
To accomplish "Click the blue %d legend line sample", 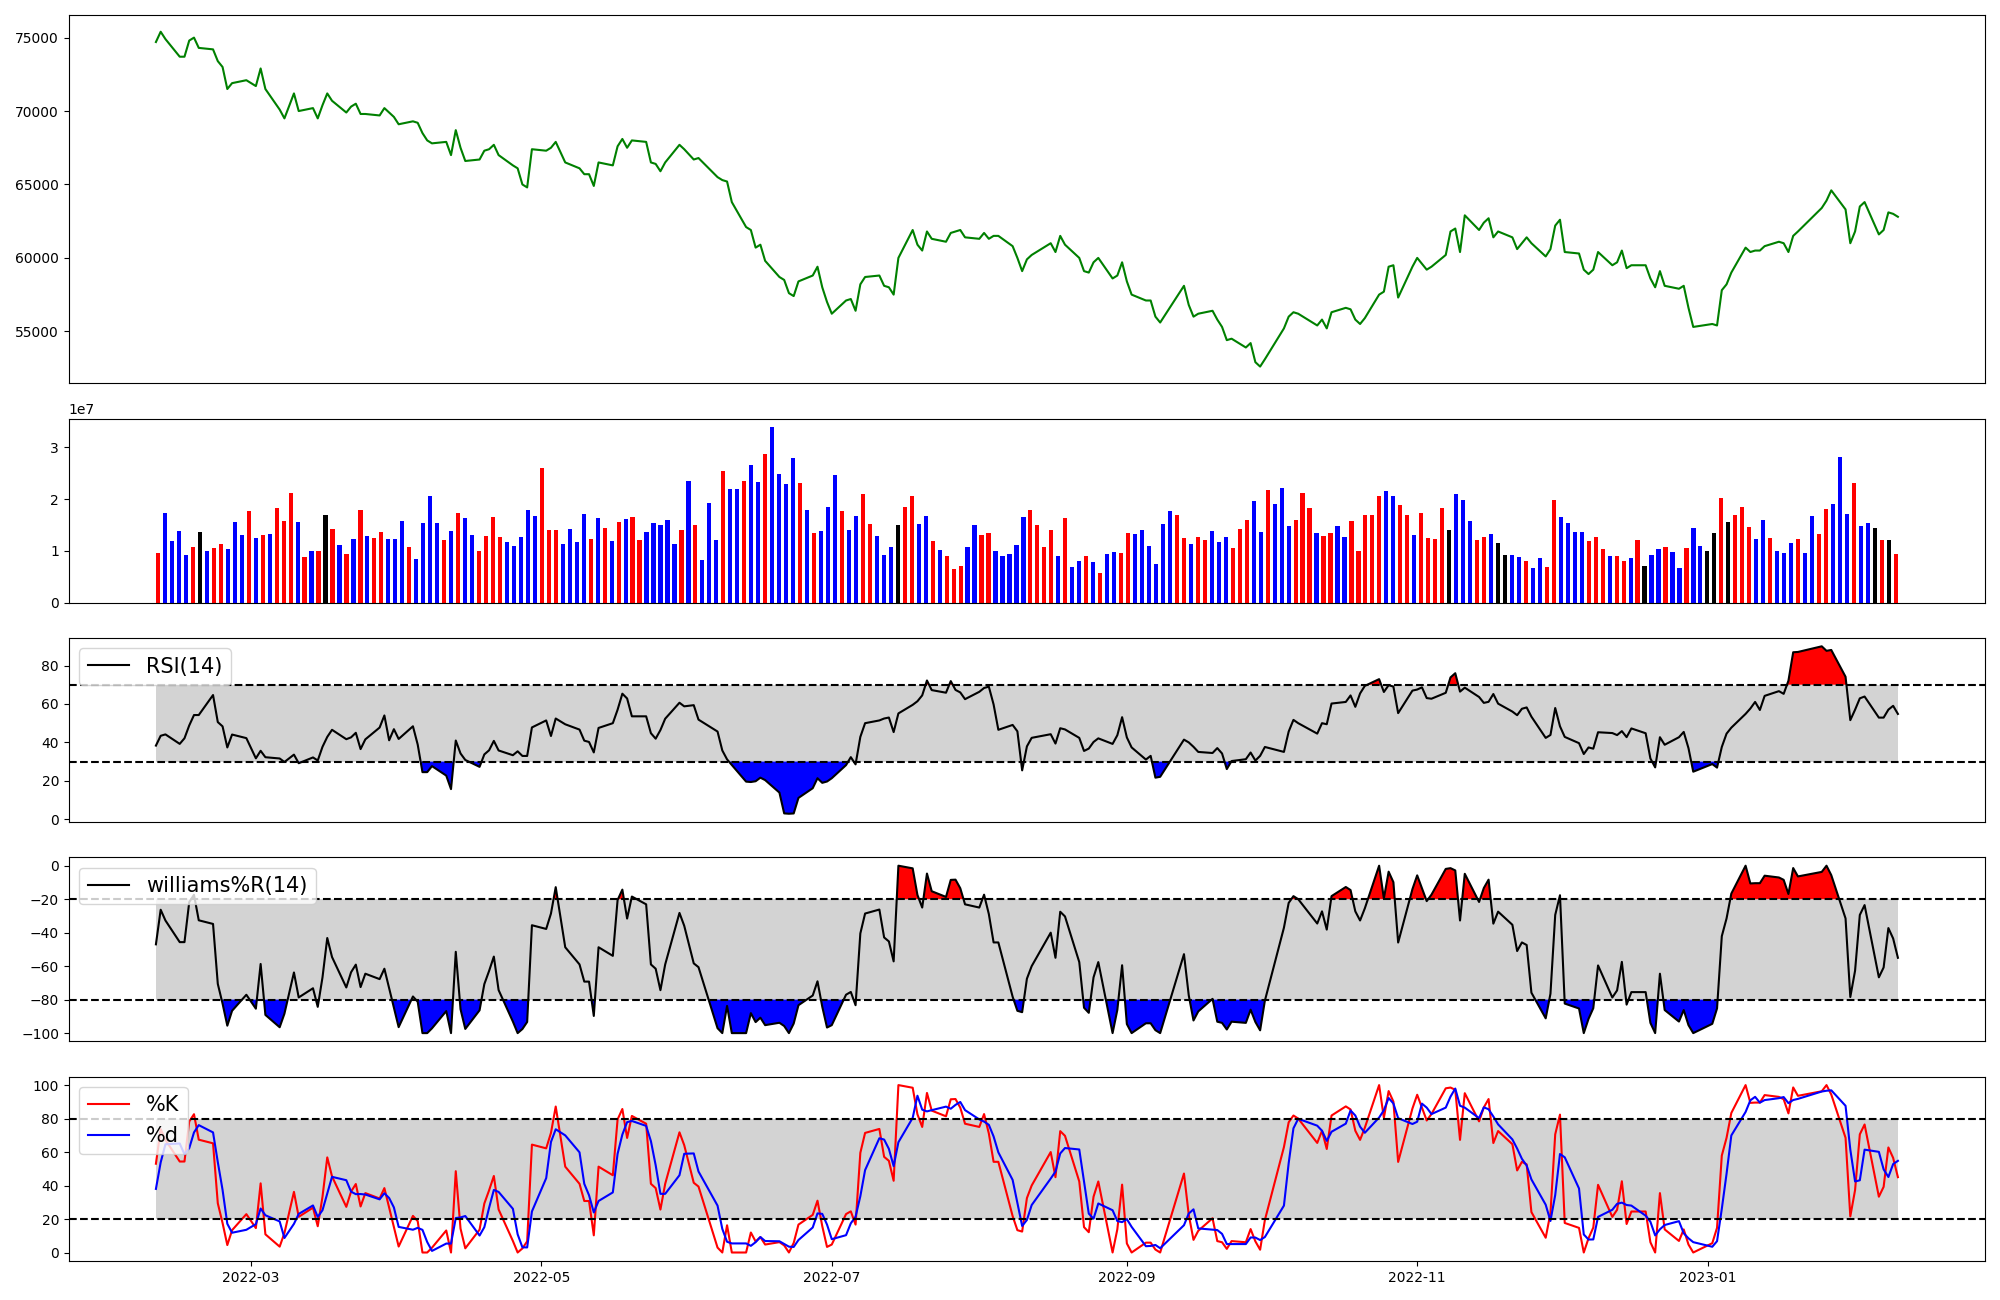I will click(x=109, y=1134).
